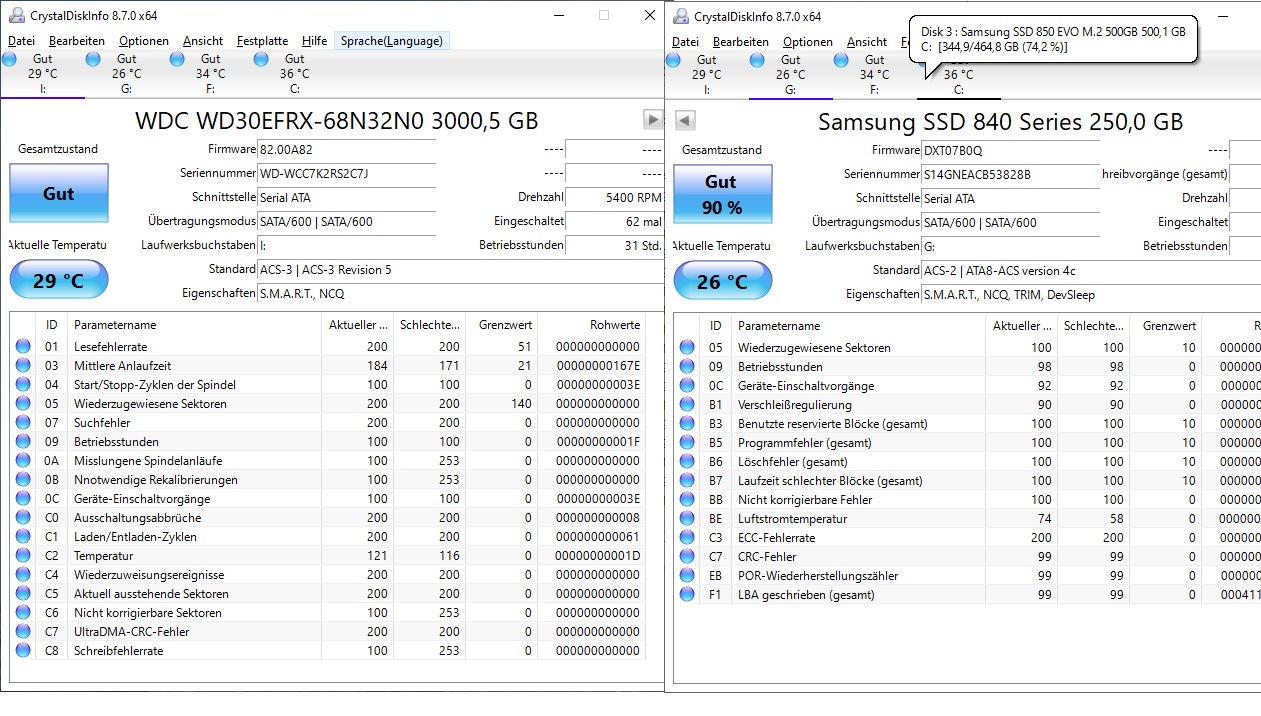Open the Optionen menu in left window
Screen dimensions: 1261x716
click(144, 41)
